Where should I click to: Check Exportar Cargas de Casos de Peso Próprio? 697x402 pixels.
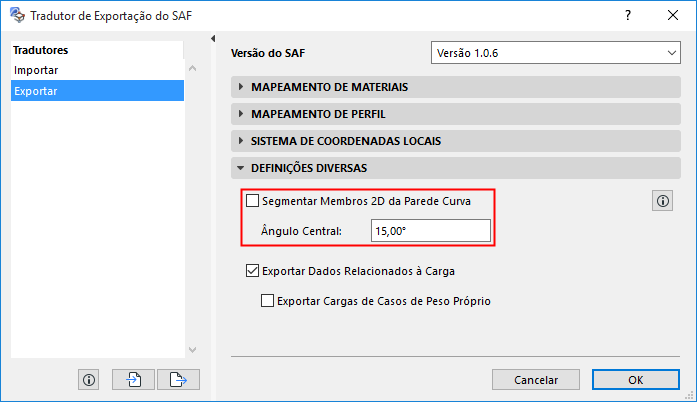click(x=267, y=301)
